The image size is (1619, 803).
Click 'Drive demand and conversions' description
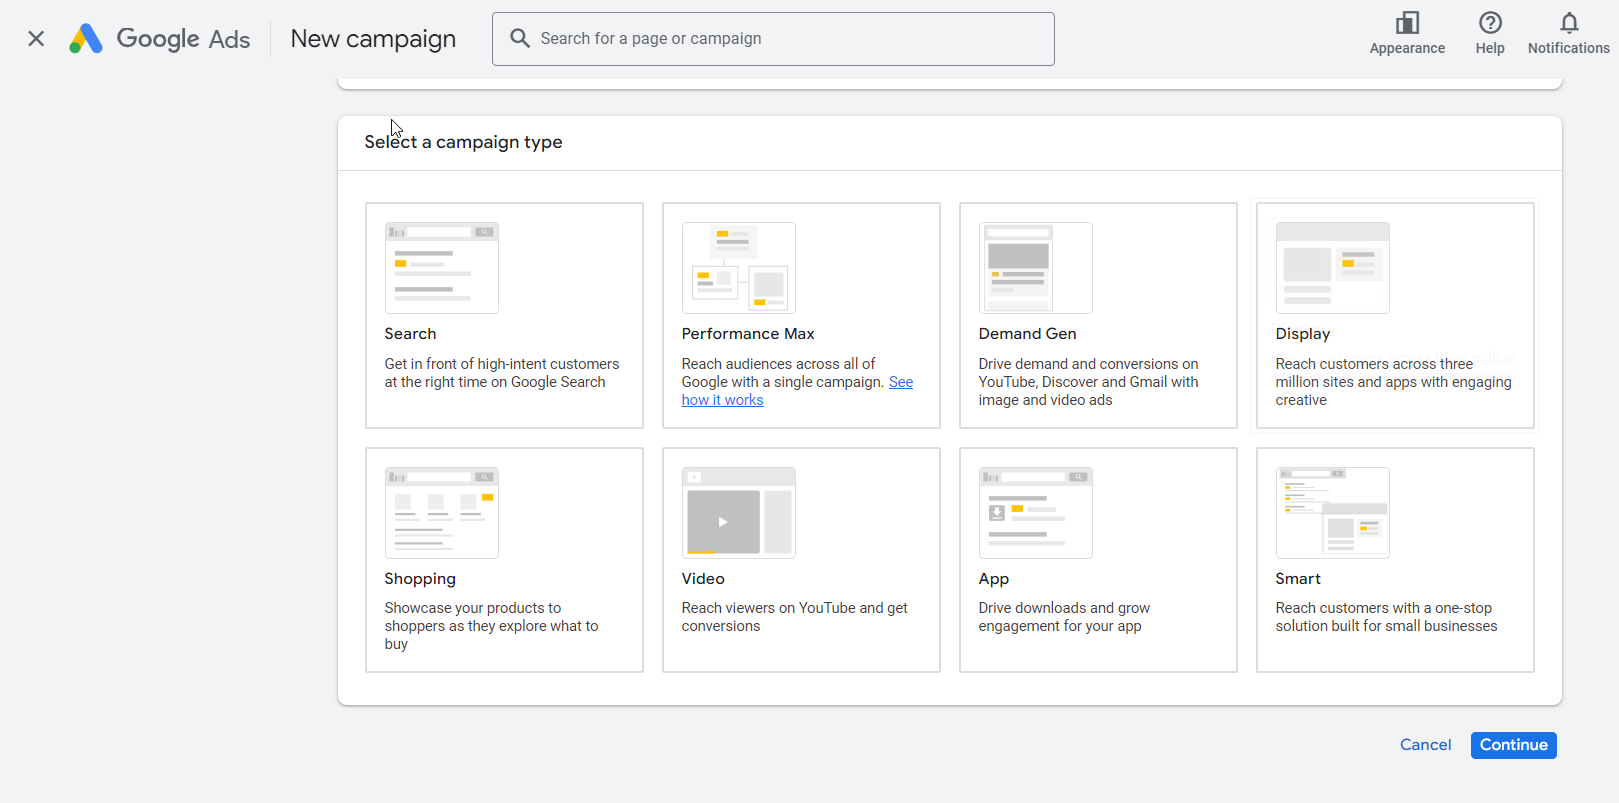[1088, 382]
